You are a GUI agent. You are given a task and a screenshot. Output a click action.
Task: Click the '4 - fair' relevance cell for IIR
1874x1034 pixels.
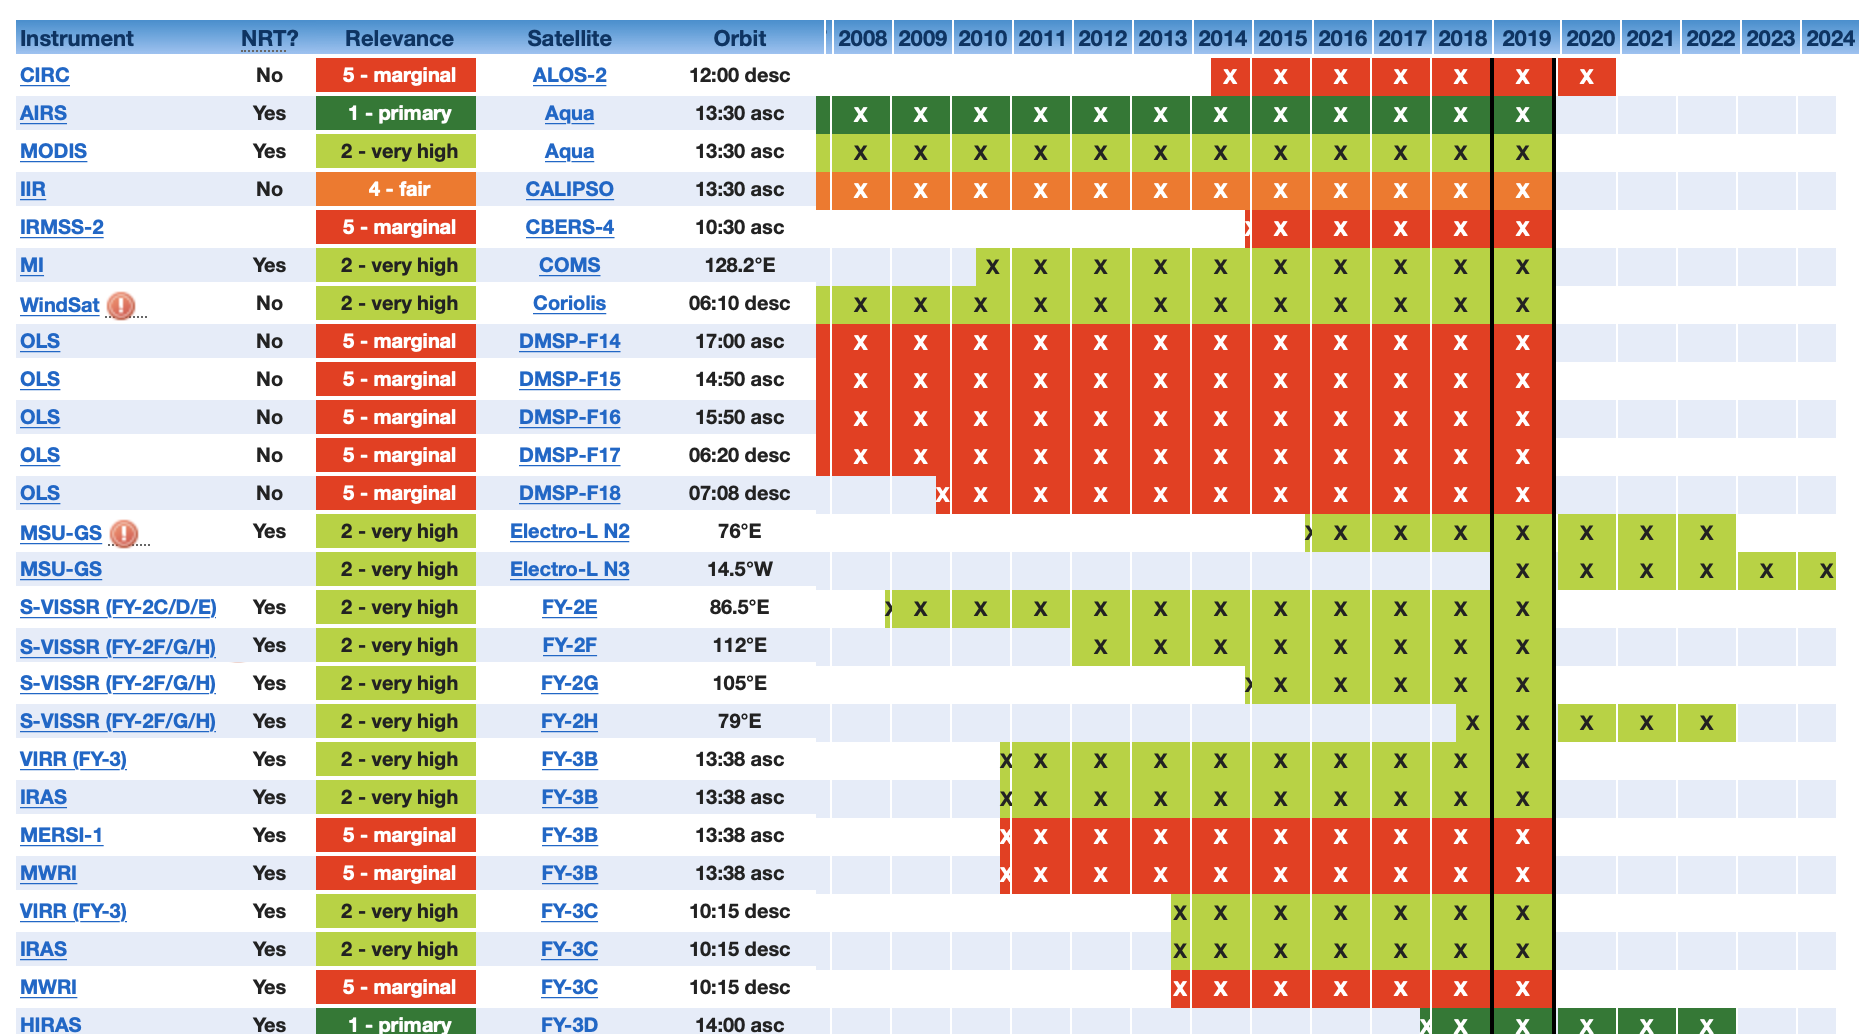(x=396, y=189)
